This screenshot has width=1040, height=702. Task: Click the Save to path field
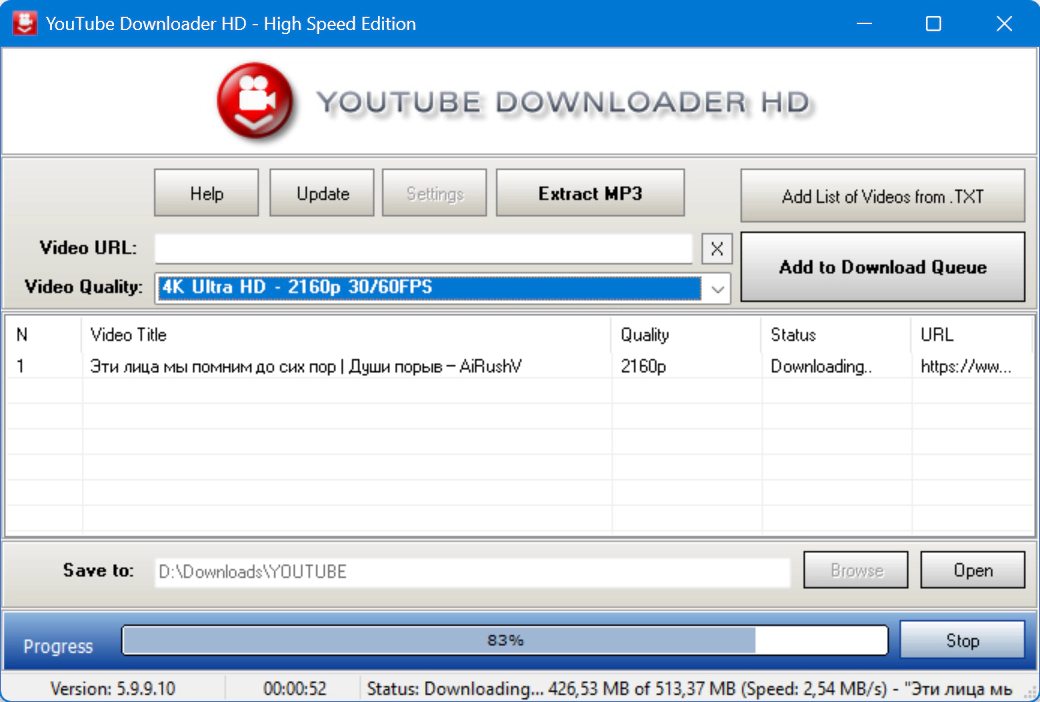(x=471, y=572)
